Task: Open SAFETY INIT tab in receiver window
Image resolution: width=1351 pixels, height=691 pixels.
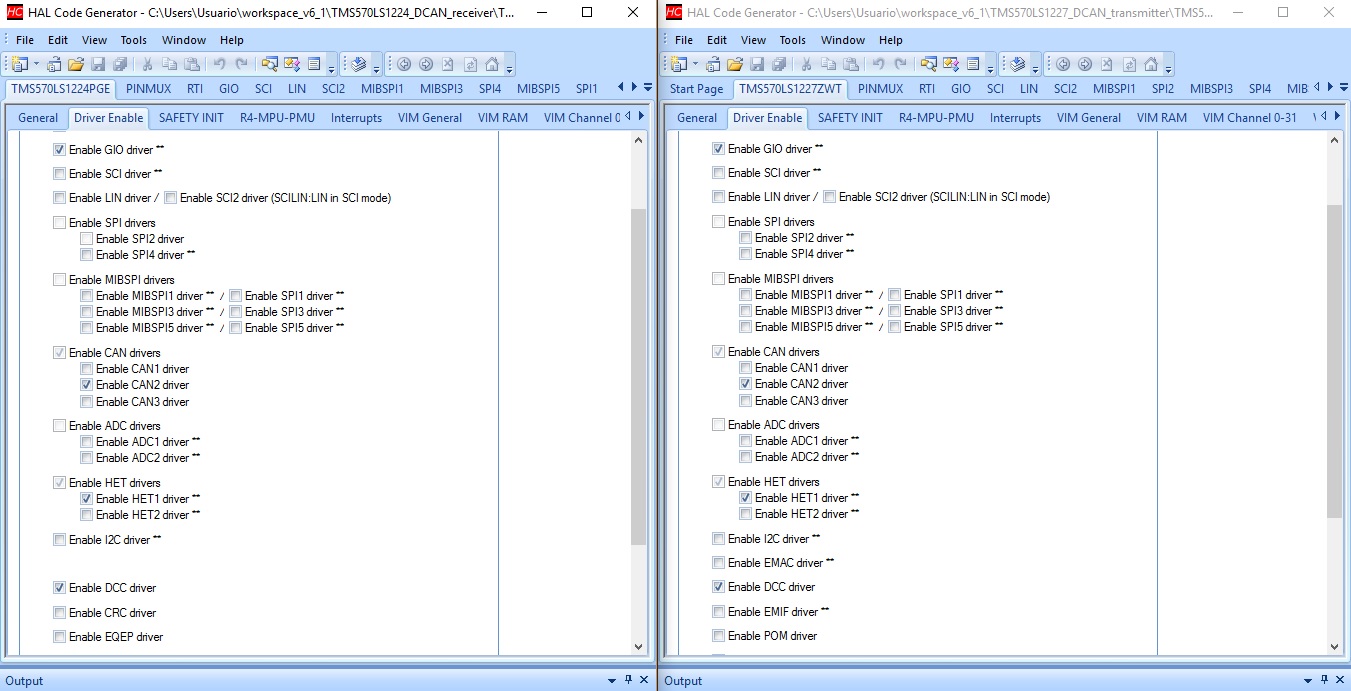Action: [x=191, y=118]
